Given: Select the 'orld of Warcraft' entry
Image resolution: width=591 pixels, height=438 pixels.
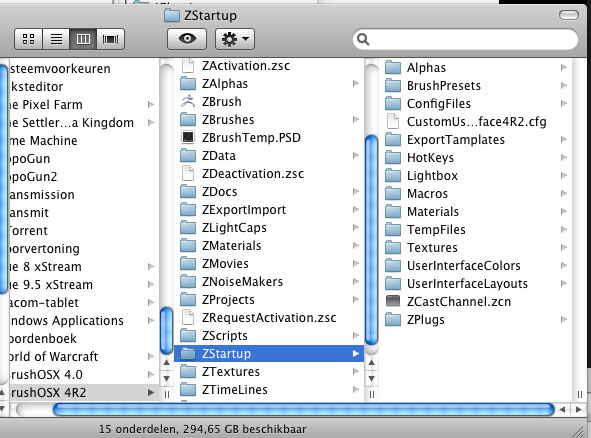Looking at the screenshot, I should (83, 356).
